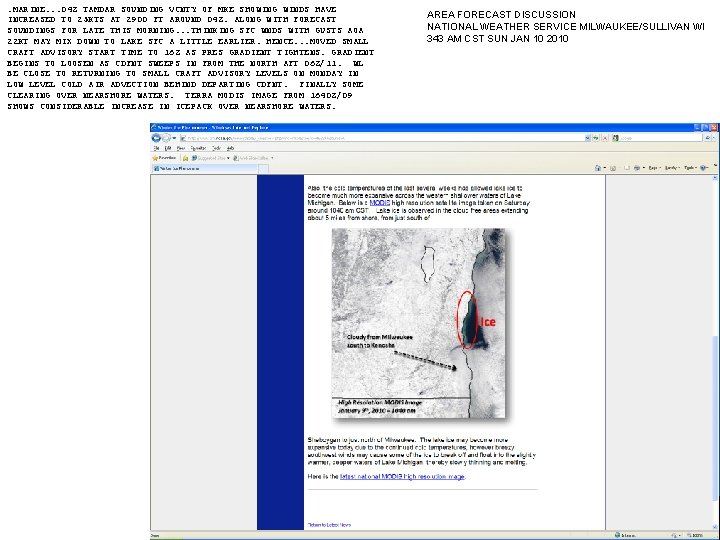Expand the Print dropdown arrow
The height and width of the screenshot is (540, 720).
[x=644, y=168]
